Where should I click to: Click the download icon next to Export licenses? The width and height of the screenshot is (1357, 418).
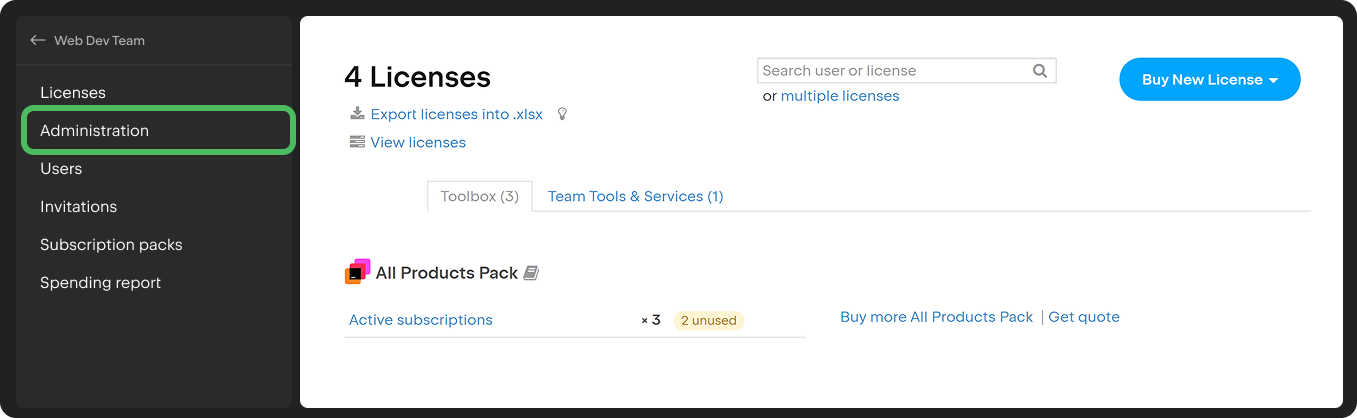356,114
